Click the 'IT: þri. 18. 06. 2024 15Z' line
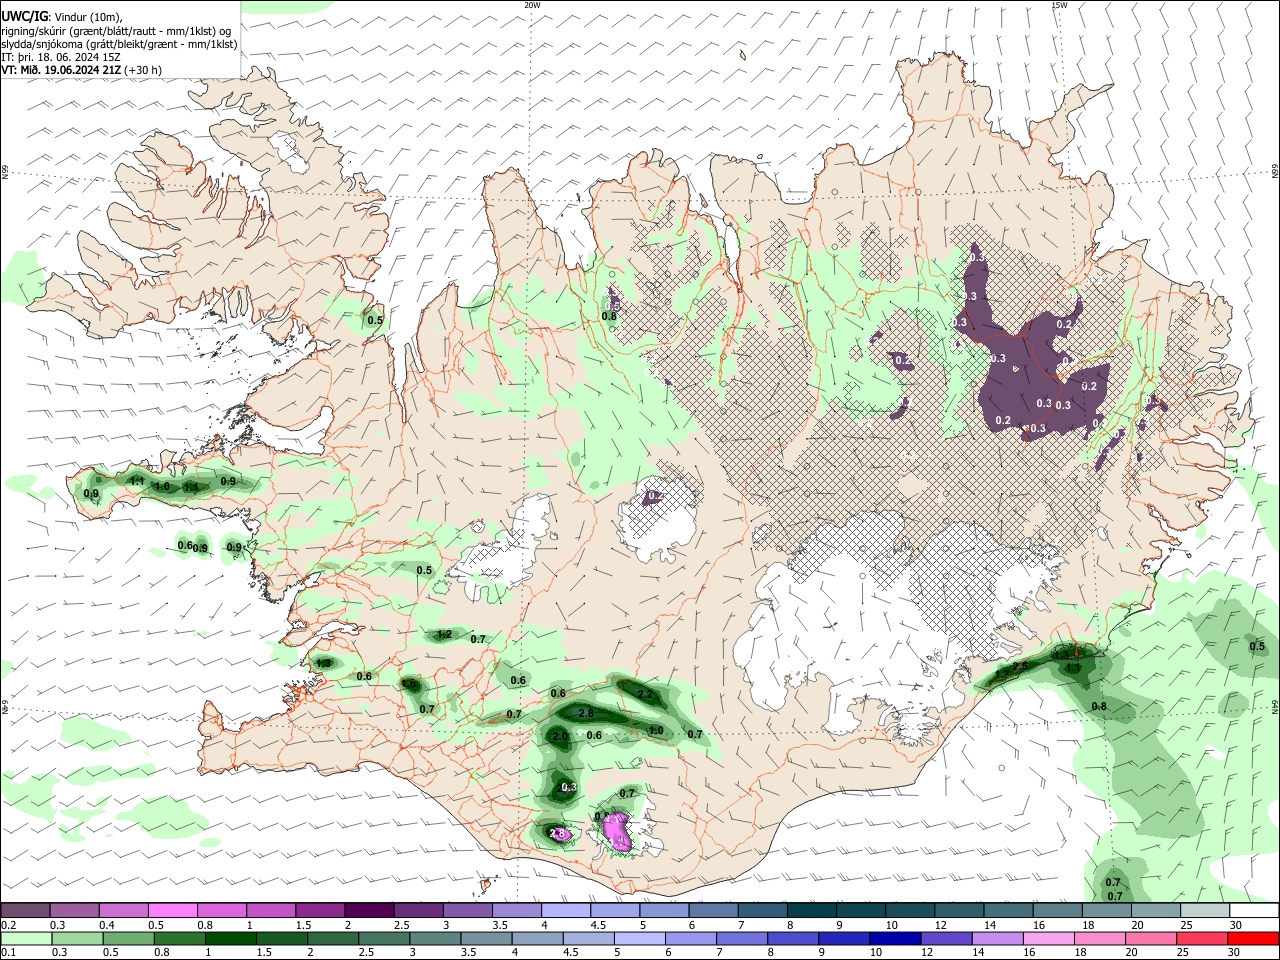This screenshot has height=960, width=1280. click(x=61, y=57)
